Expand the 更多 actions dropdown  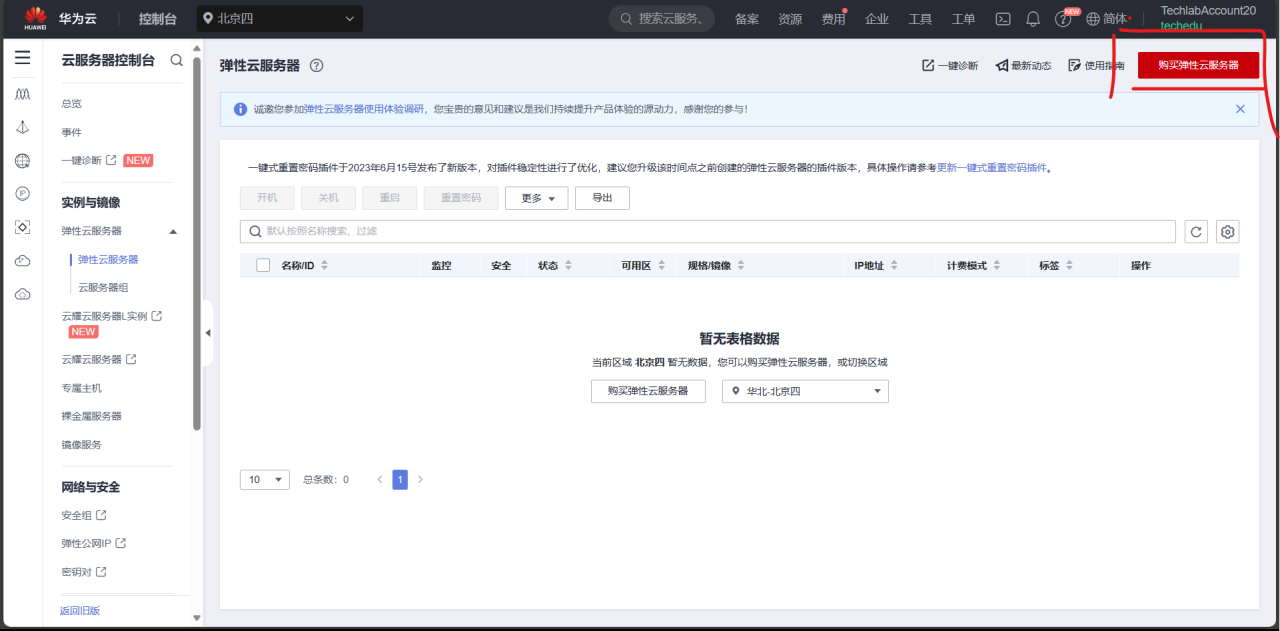(x=536, y=197)
